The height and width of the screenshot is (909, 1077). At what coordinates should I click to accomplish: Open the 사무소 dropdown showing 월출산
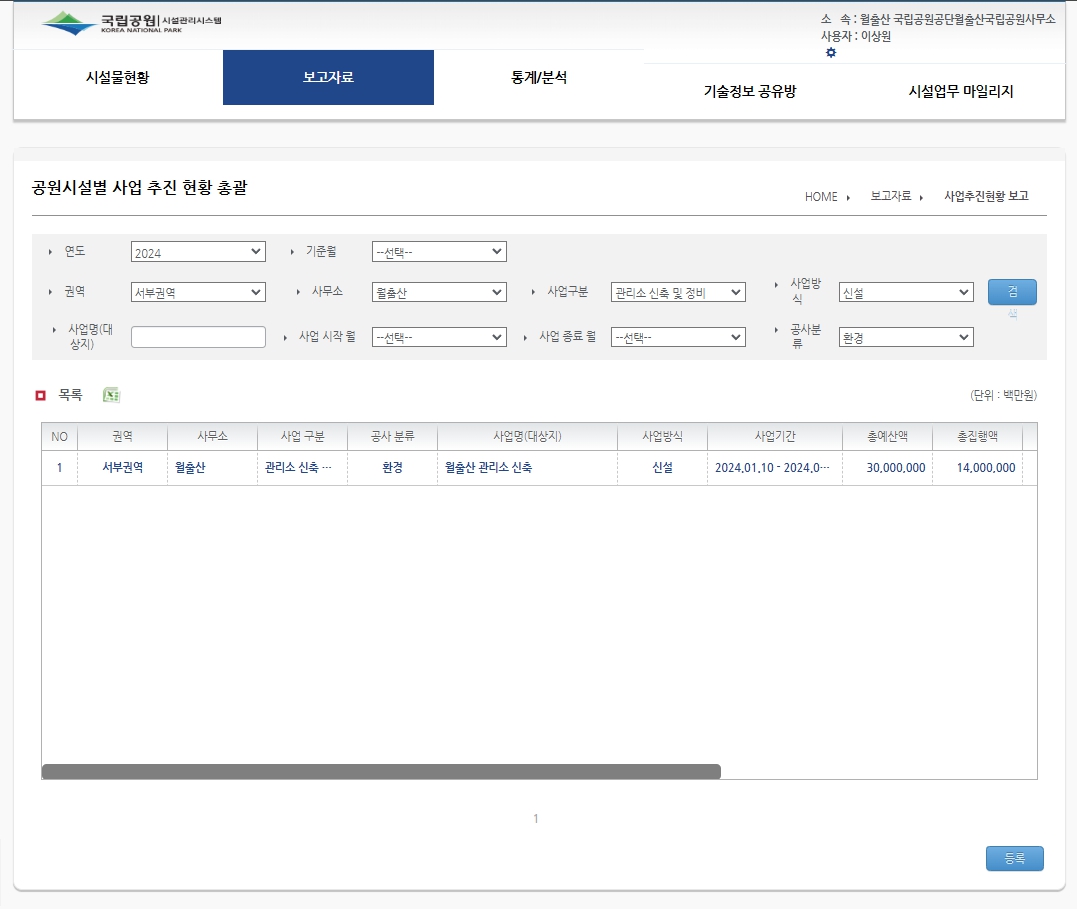pyautogui.click(x=439, y=292)
